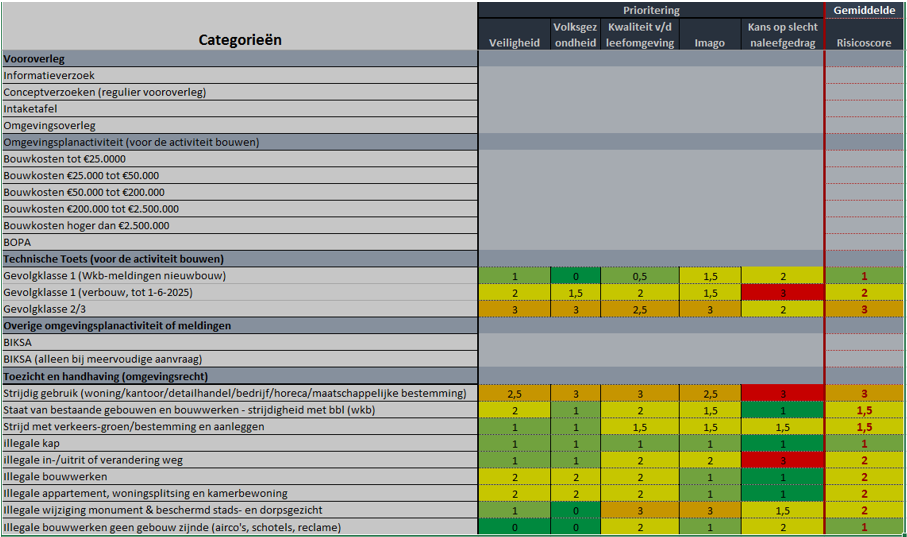Select the red naleefgedrag cell for Strijdig gebruik
This screenshot has height=537, width=907.
tap(782, 393)
